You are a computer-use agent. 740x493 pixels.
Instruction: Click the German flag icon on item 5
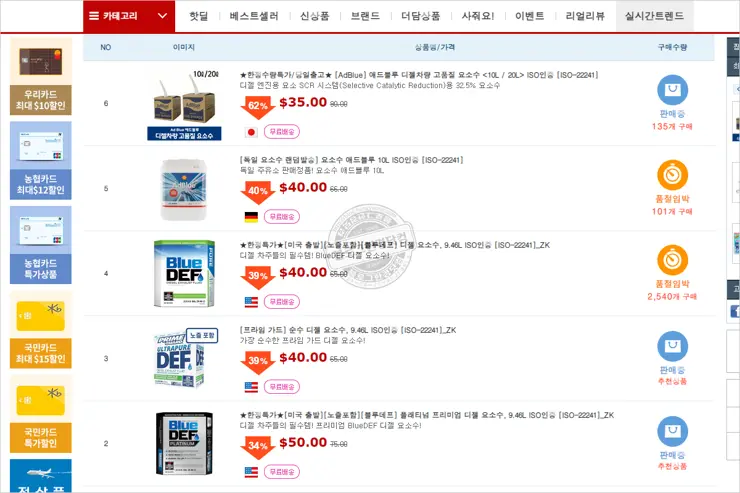[251, 217]
